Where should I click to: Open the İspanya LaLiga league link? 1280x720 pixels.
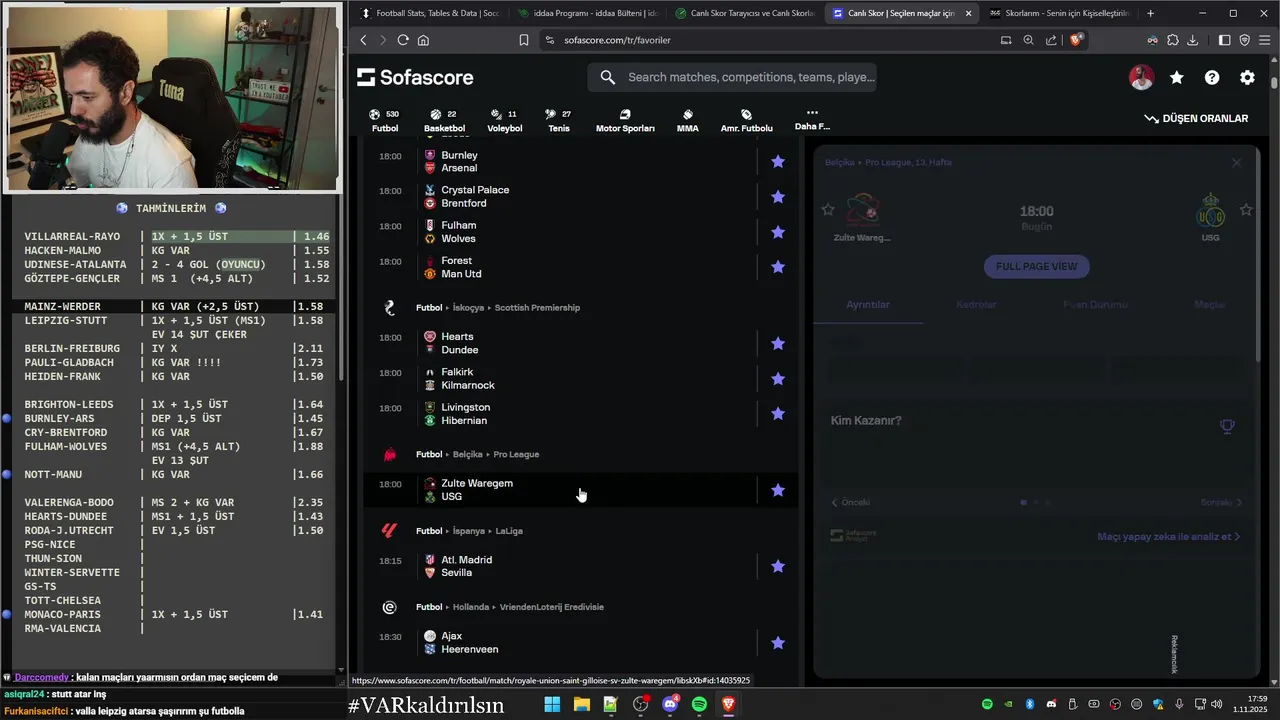(509, 531)
